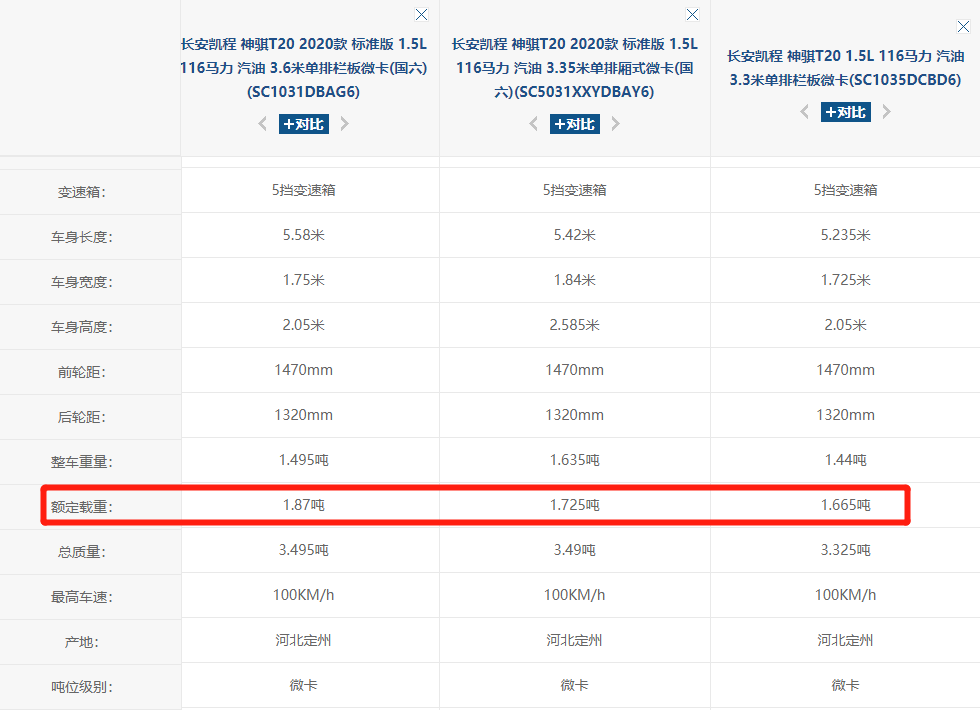Click the 3.325吨 total mass value

(x=846, y=550)
